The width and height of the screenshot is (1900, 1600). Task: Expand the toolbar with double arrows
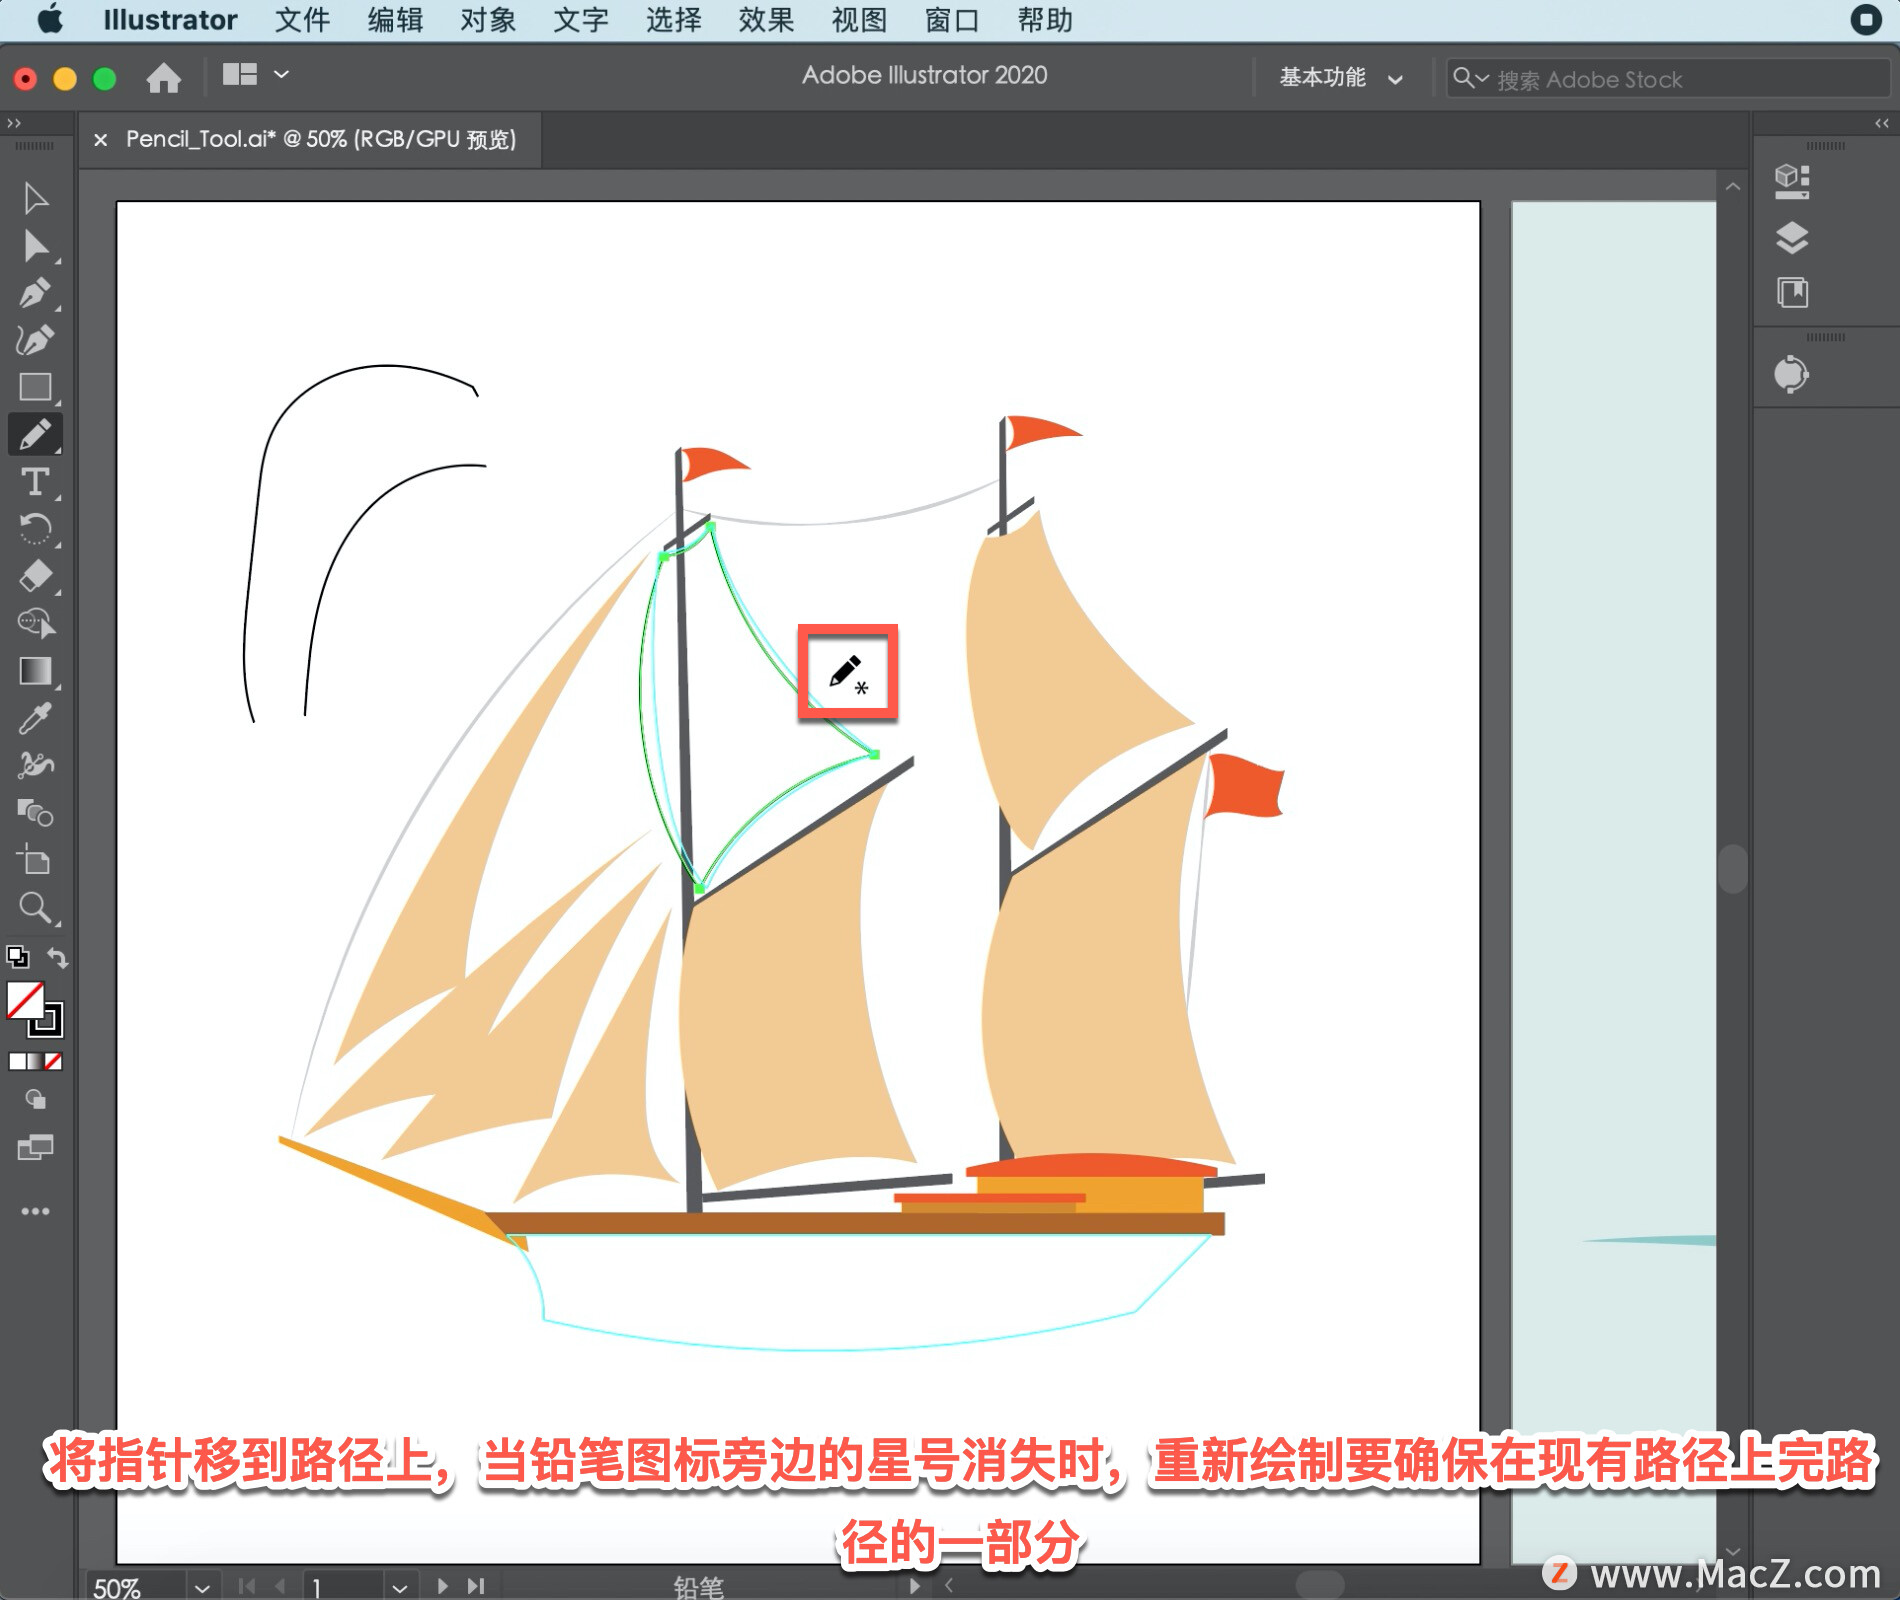point(13,123)
